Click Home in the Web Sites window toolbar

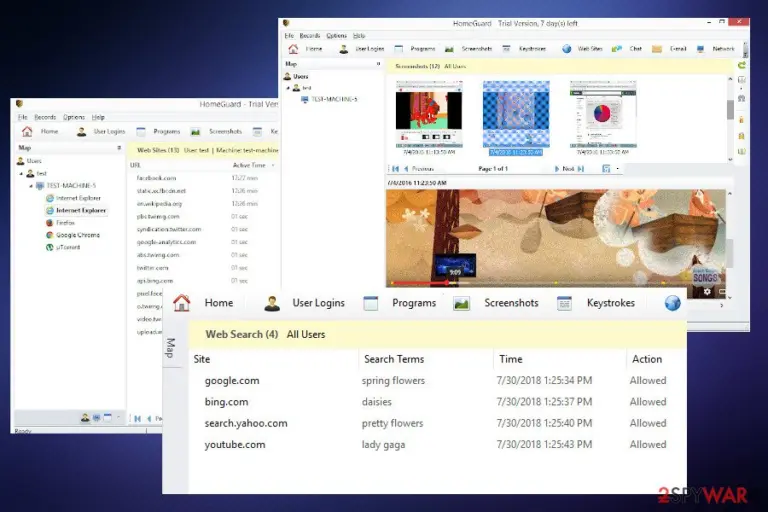coord(40,131)
